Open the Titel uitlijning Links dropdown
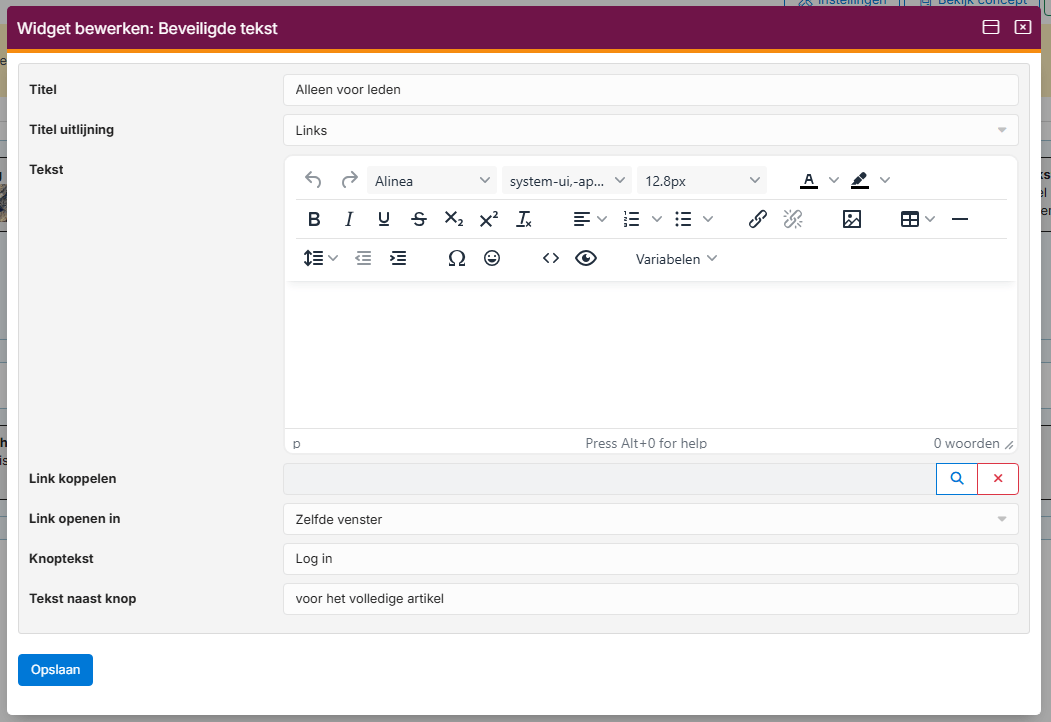1051x722 pixels. point(650,130)
